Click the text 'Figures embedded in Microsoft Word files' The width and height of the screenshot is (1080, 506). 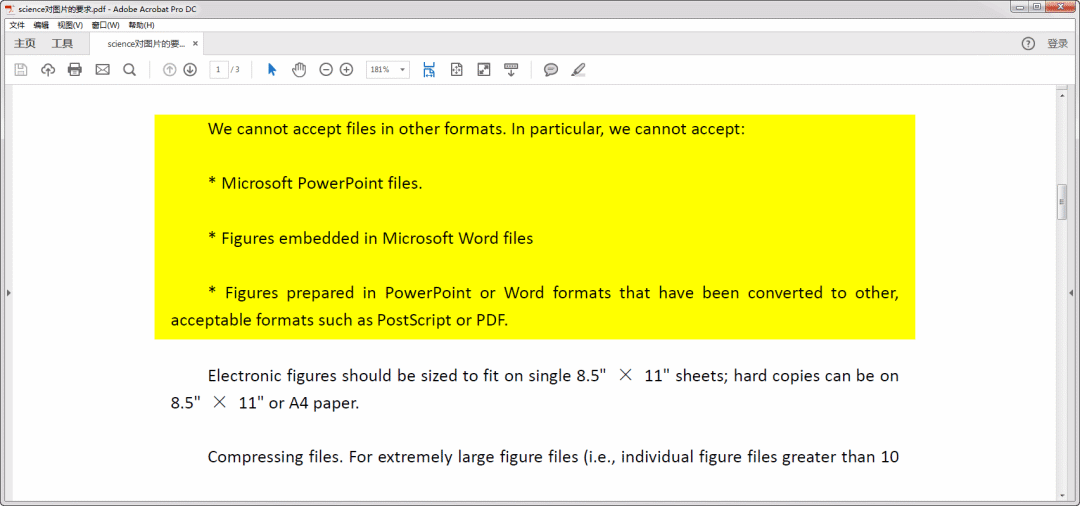pos(377,238)
